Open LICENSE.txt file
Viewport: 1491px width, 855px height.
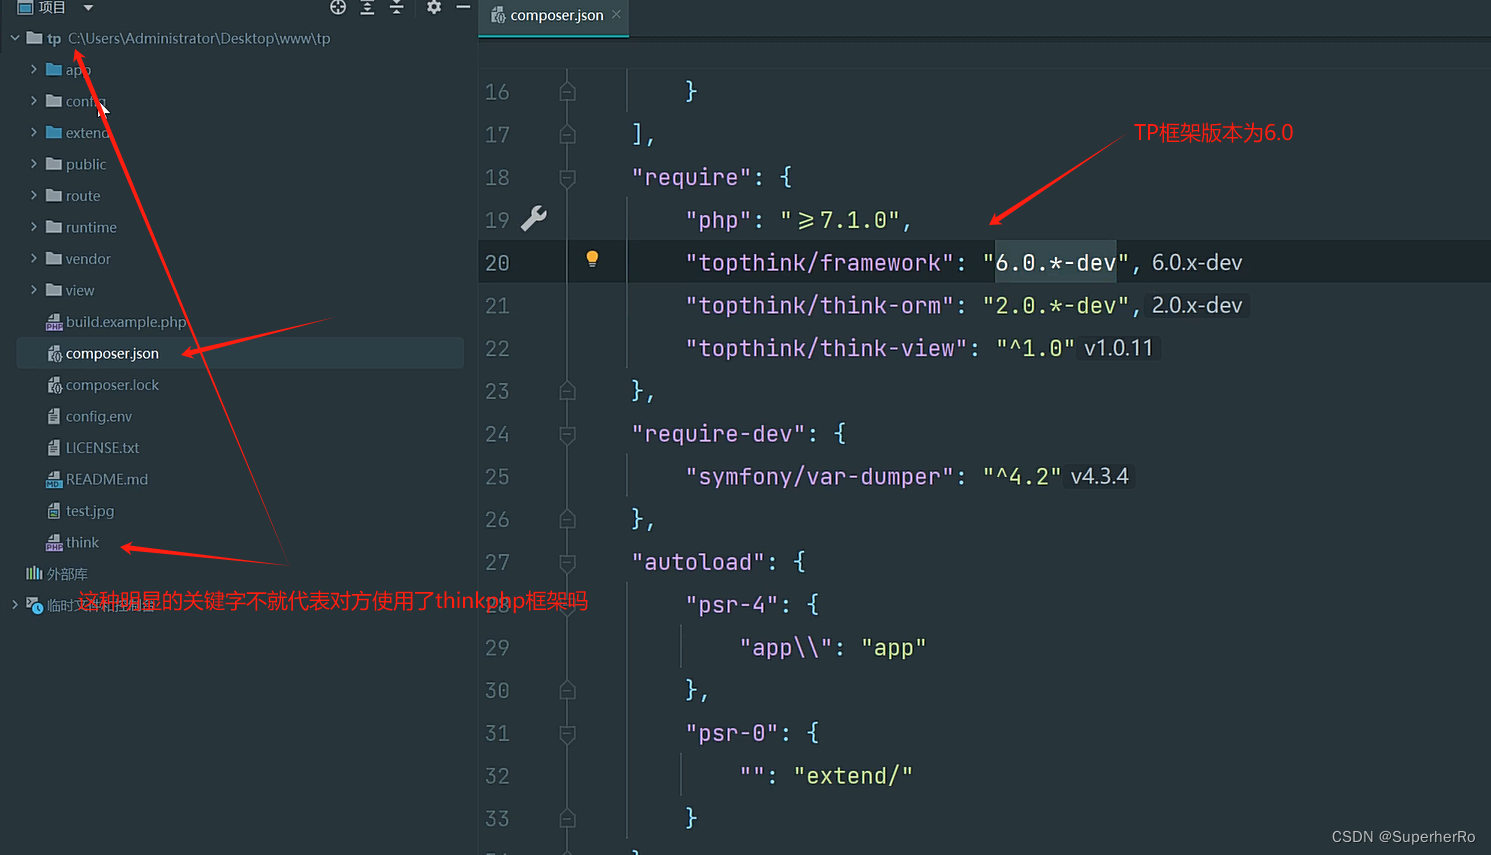pyautogui.click(x=102, y=448)
